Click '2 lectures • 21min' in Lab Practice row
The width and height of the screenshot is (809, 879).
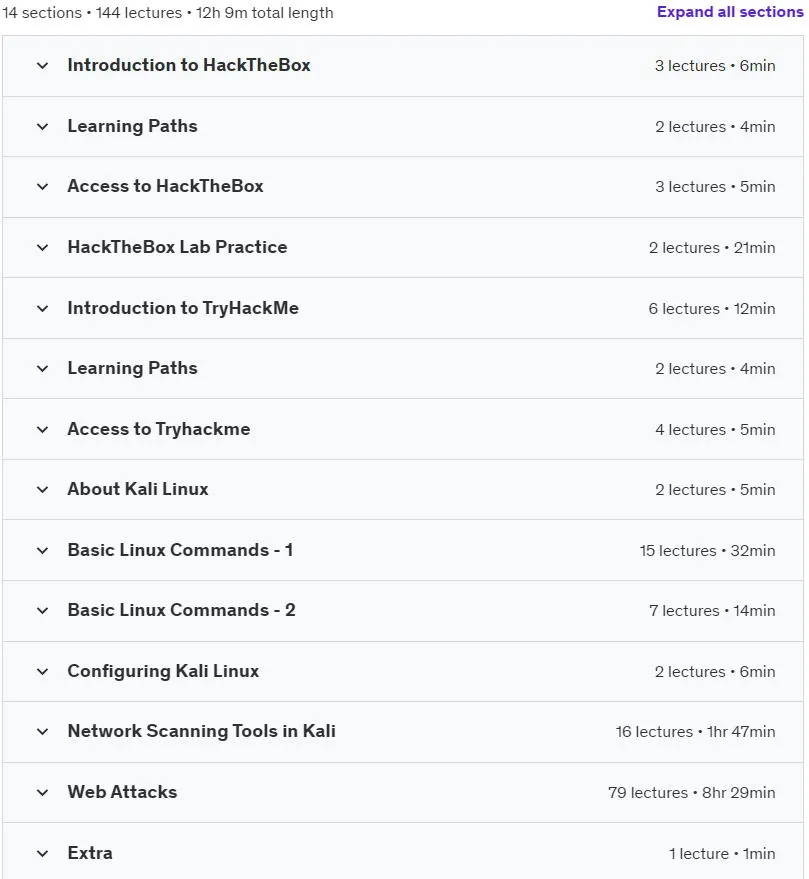coord(711,247)
